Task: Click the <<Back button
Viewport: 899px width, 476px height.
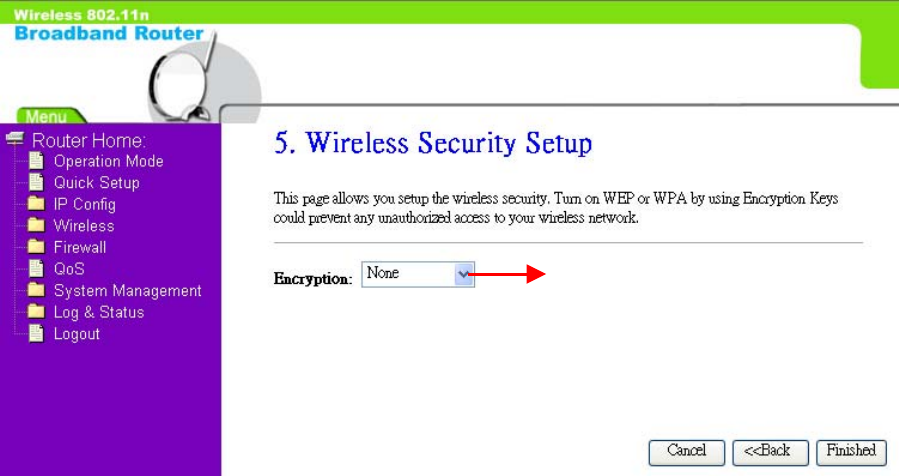Action: [x=770, y=452]
